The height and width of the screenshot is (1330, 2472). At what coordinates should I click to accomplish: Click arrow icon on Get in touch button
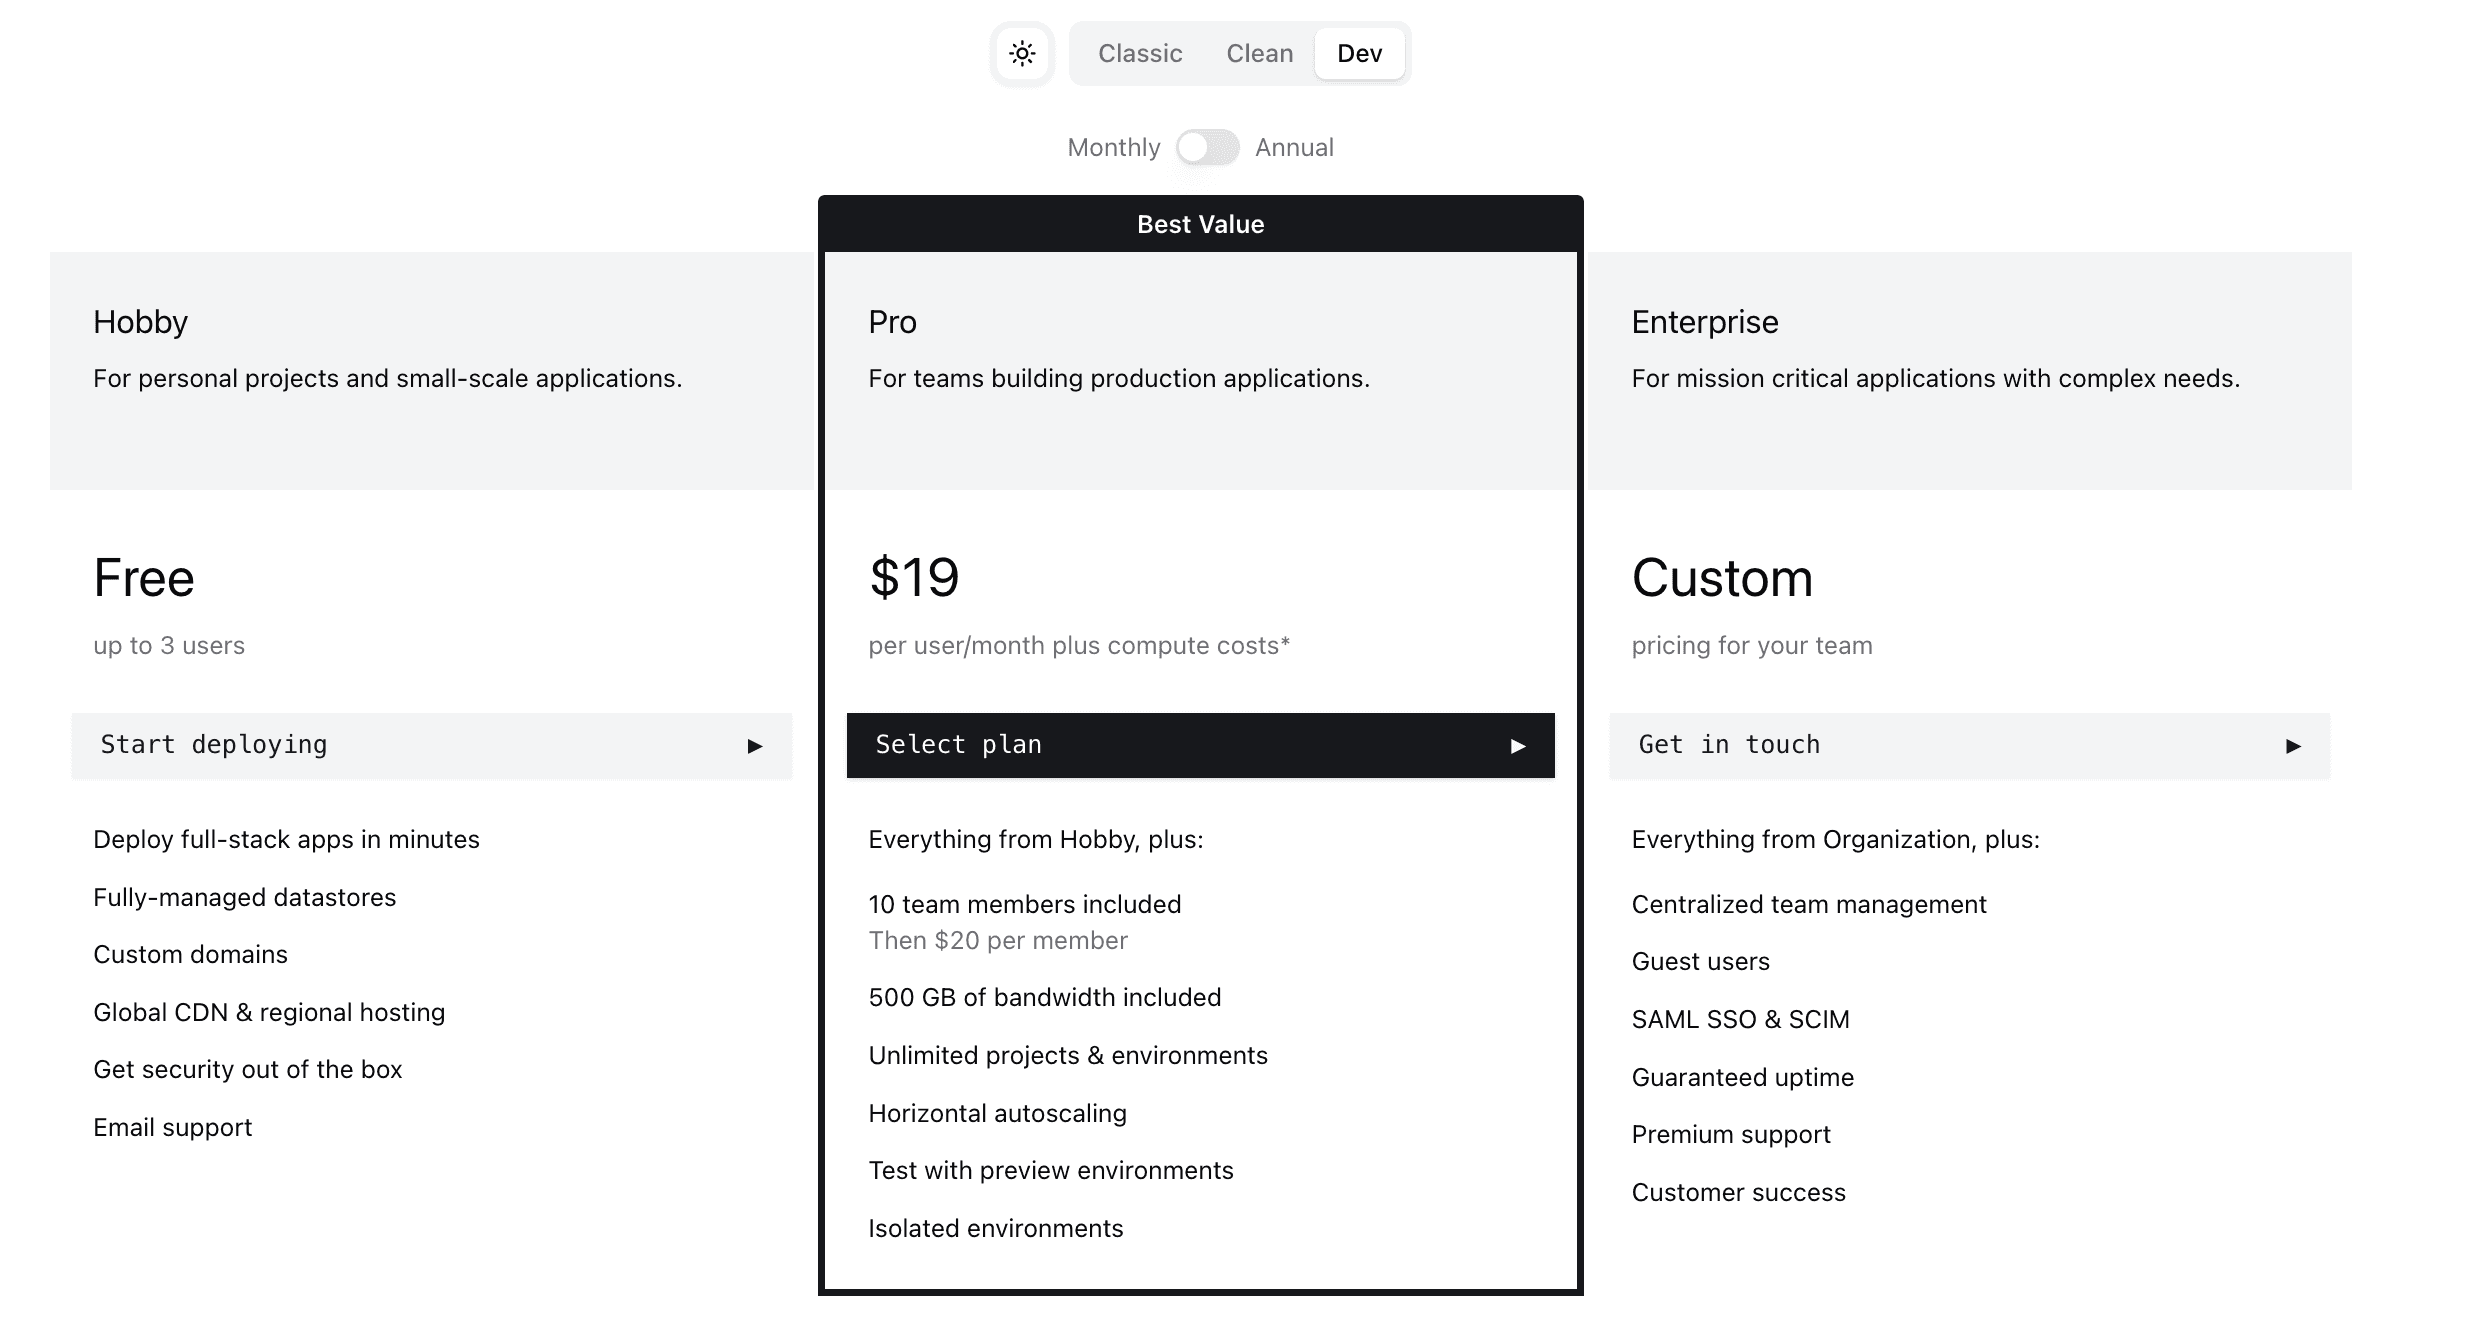click(2293, 746)
